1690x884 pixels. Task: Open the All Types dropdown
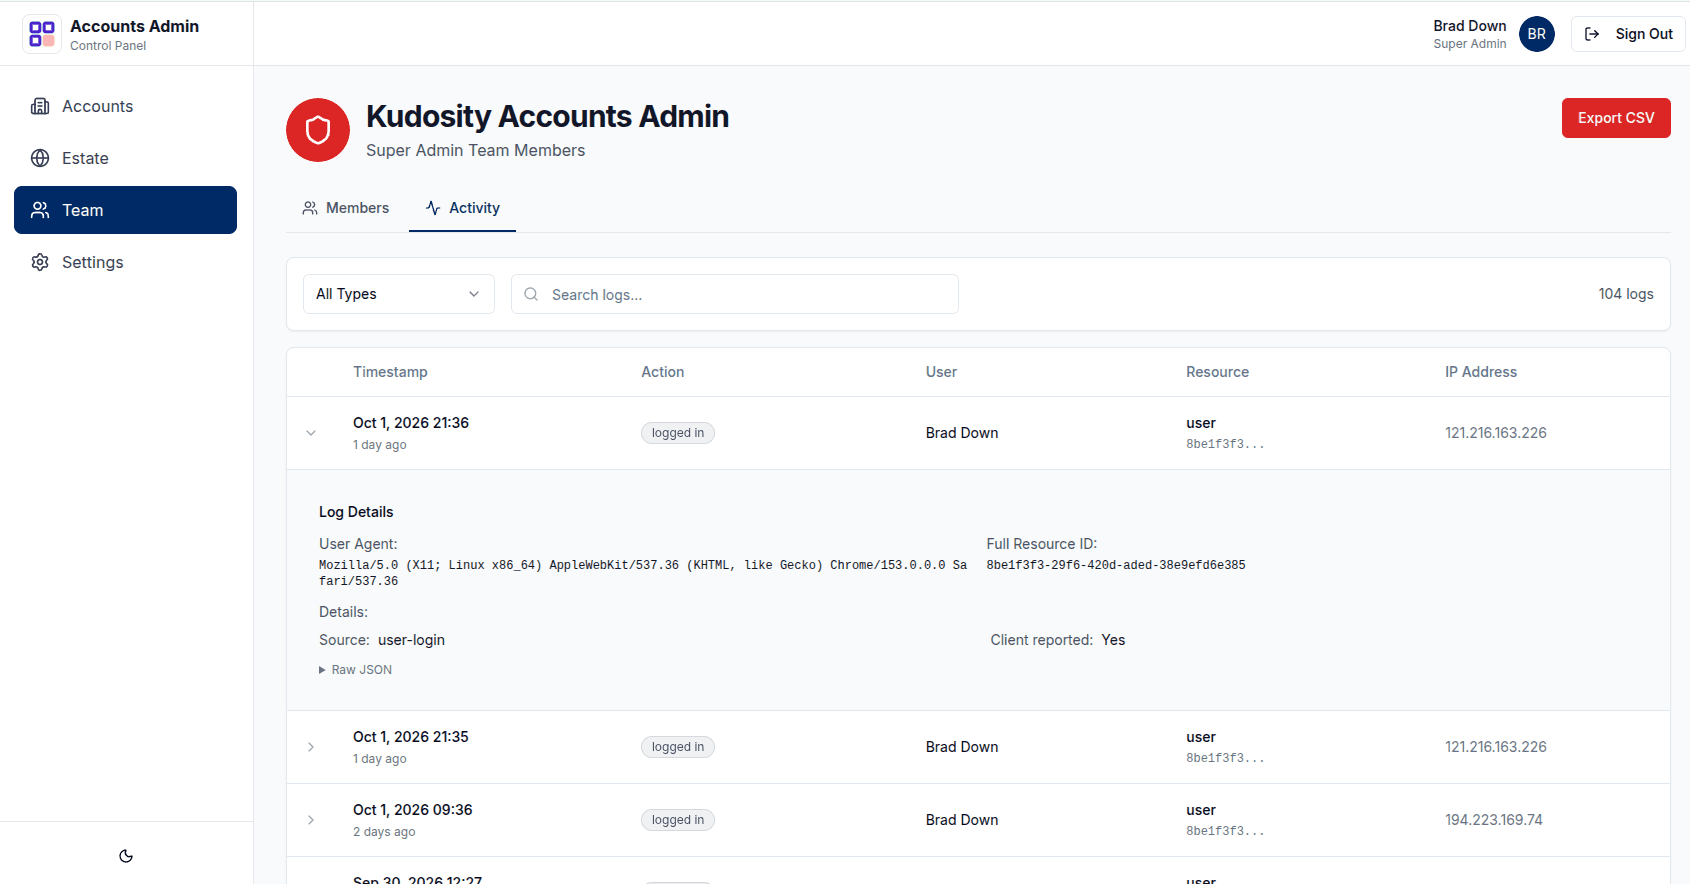(399, 294)
